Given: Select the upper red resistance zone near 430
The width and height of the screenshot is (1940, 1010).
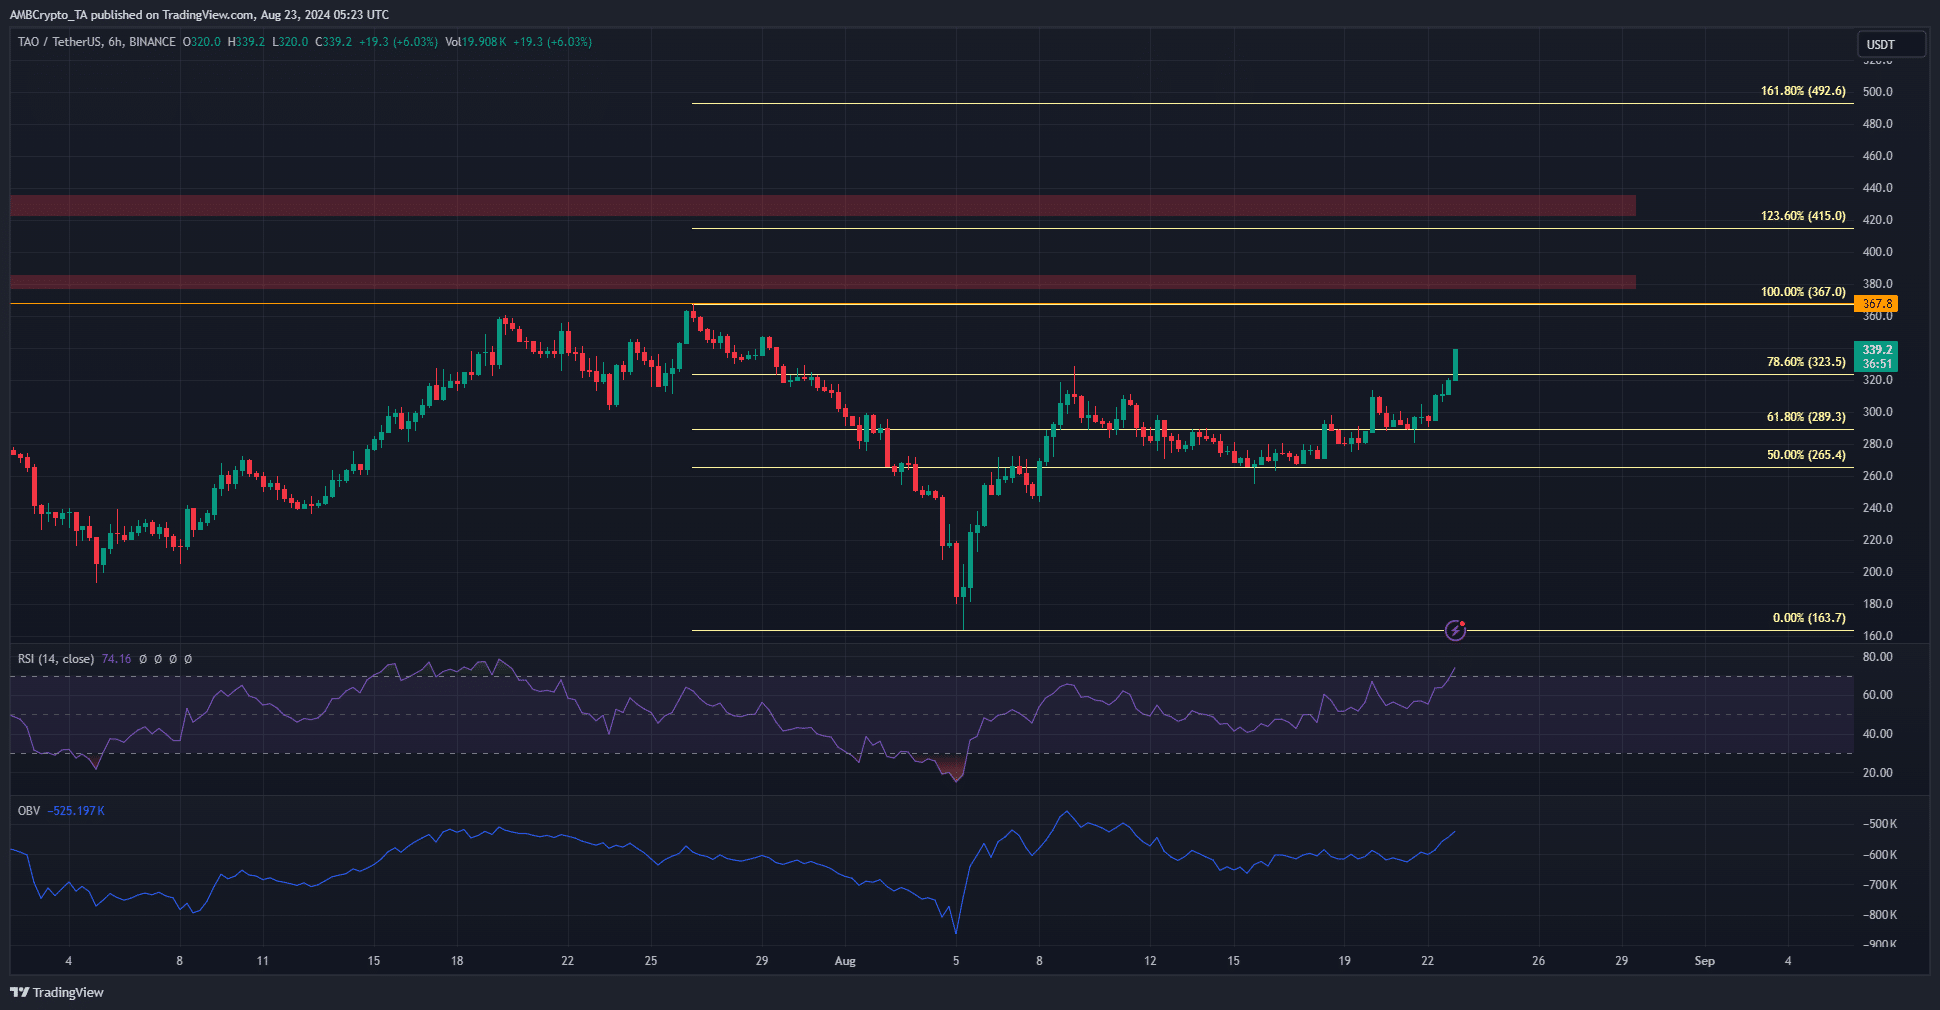Looking at the screenshot, I should [x=823, y=206].
